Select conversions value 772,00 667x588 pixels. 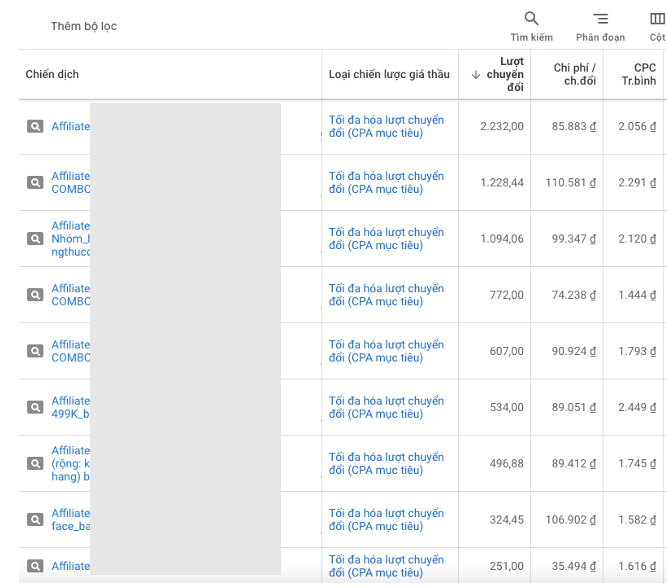(x=507, y=295)
